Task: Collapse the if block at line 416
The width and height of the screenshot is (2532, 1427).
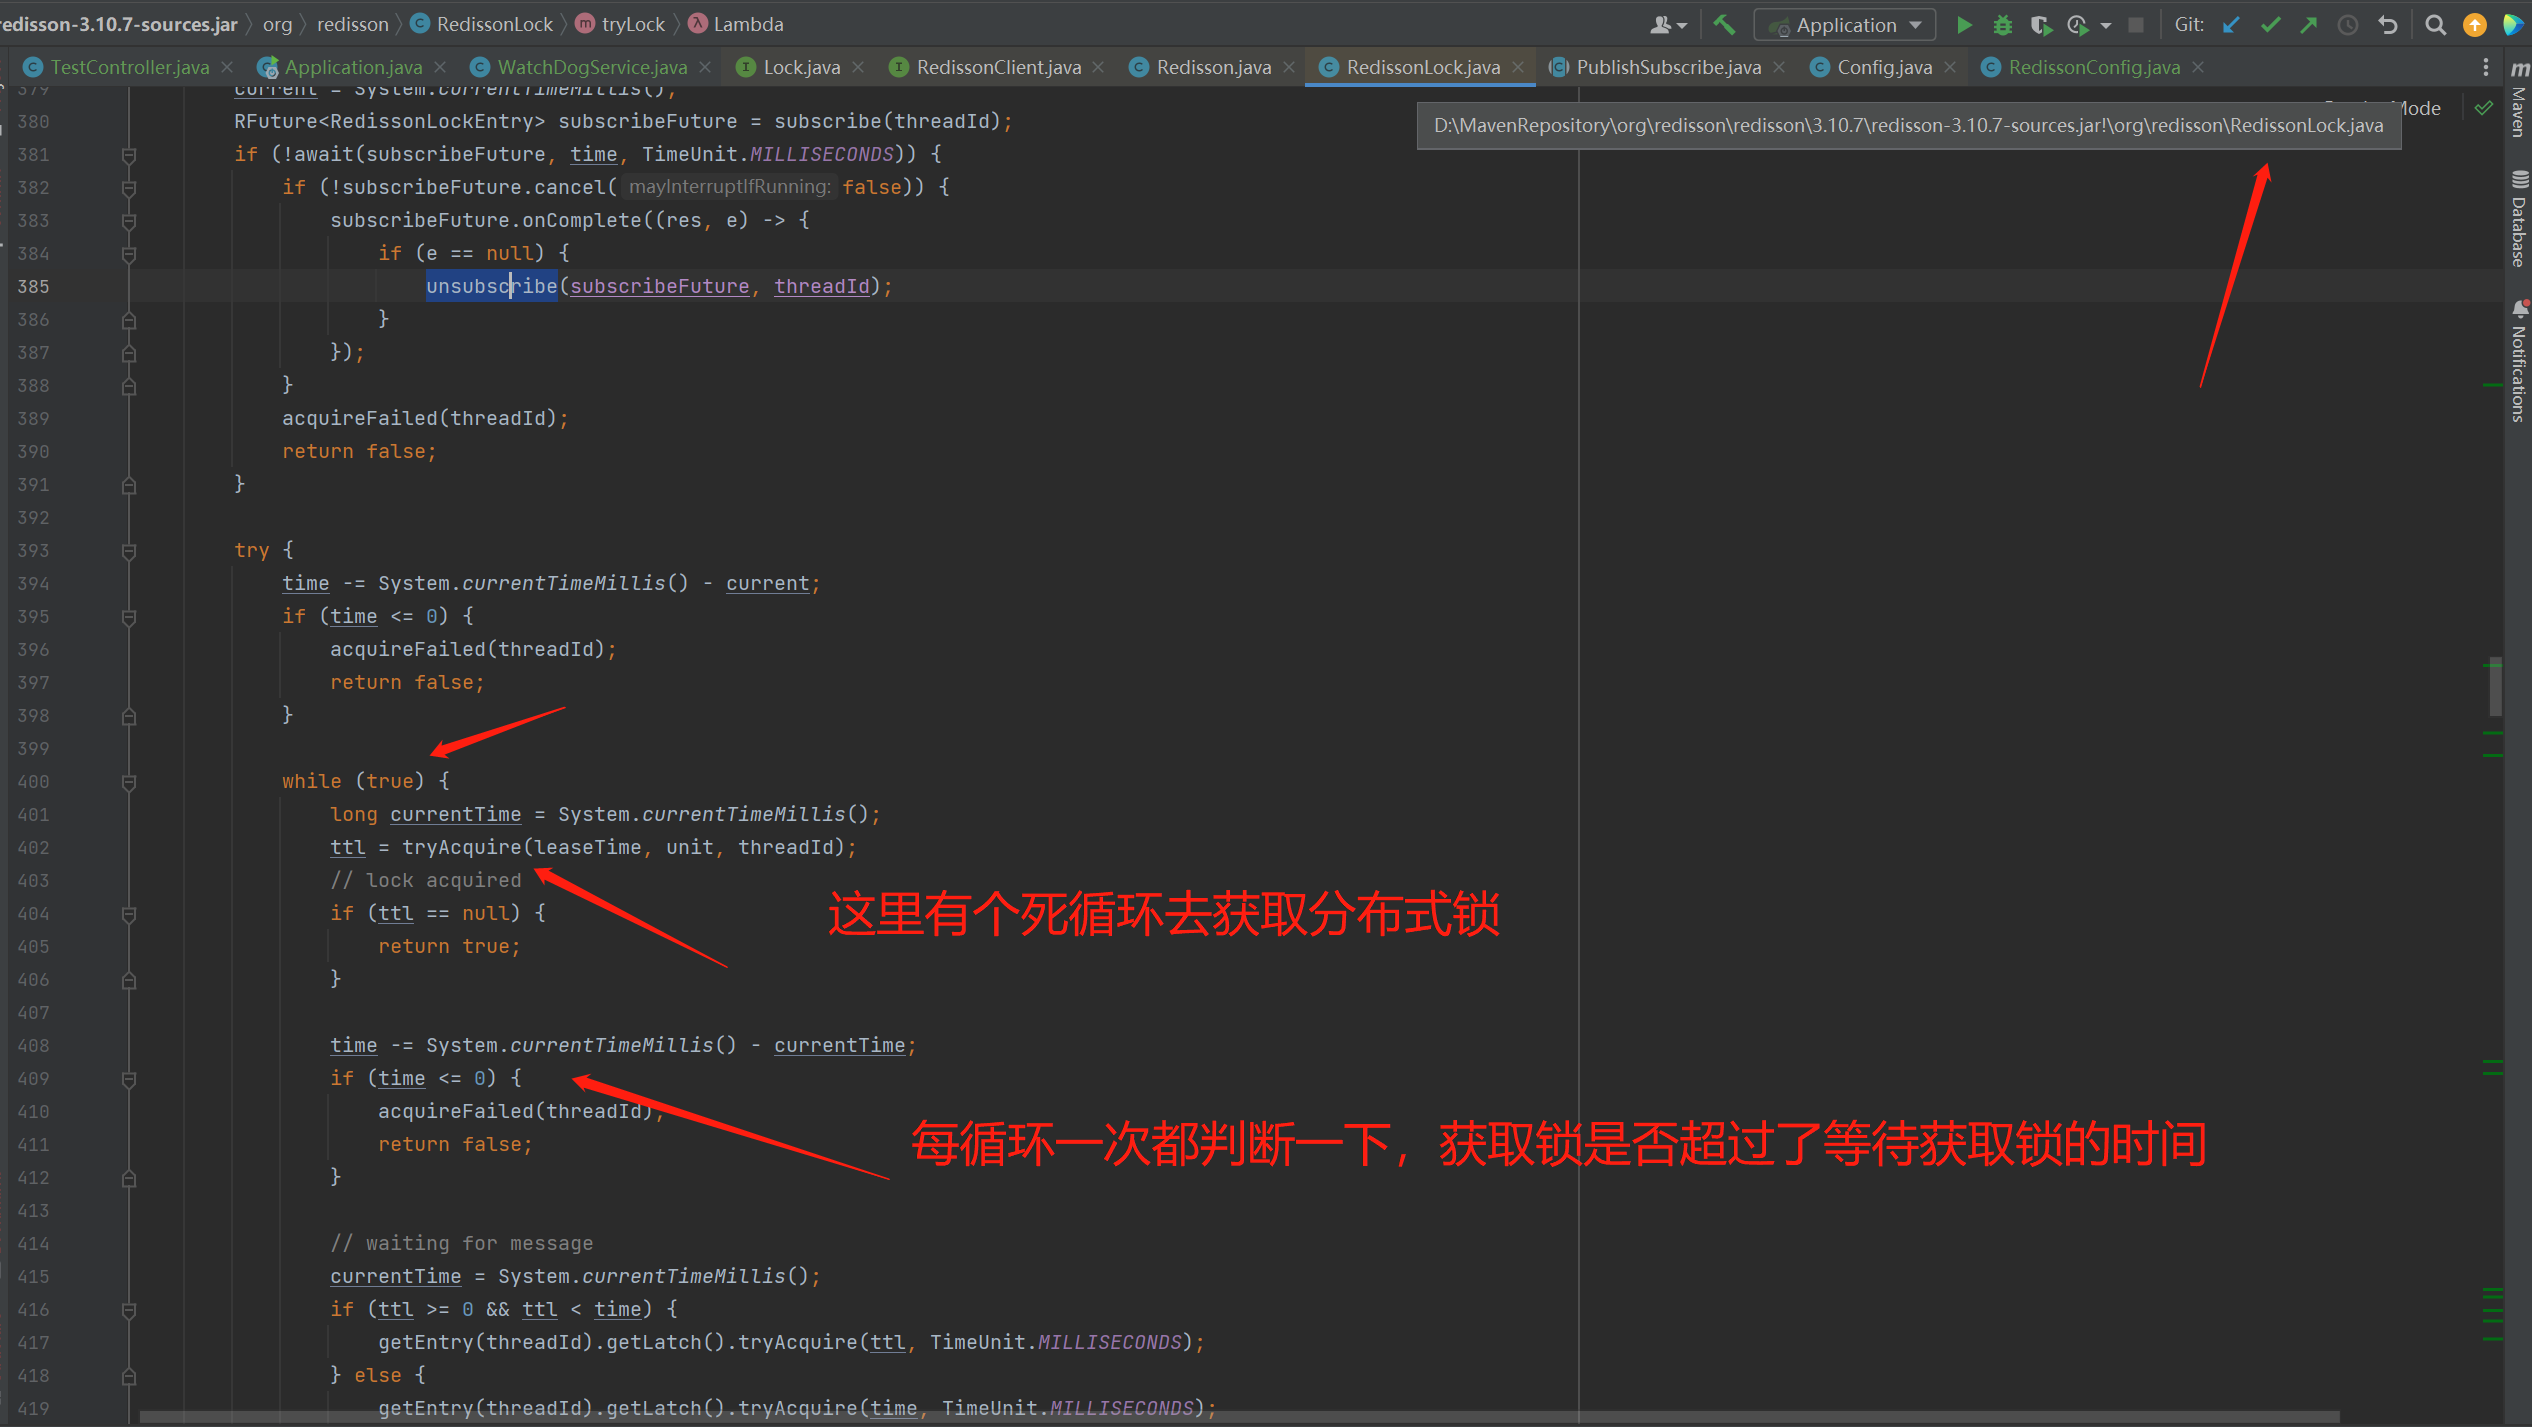Action: click(x=129, y=1310)
